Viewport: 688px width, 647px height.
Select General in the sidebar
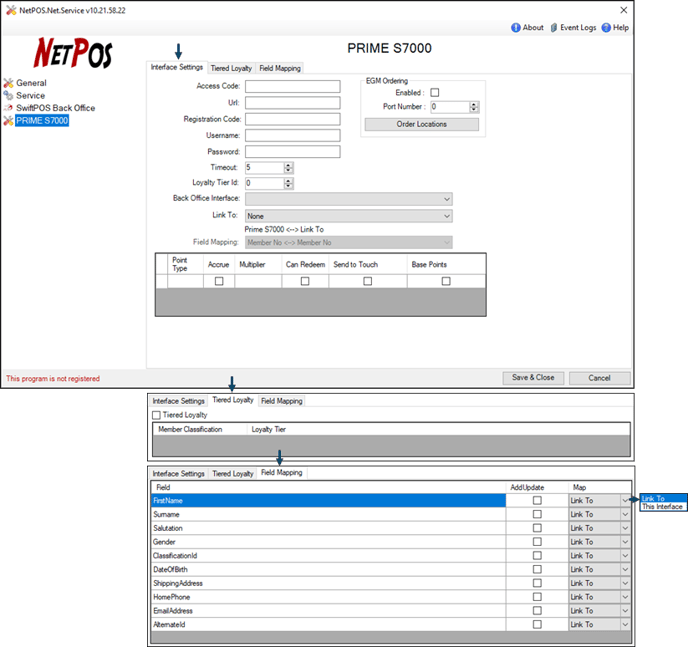31,83
